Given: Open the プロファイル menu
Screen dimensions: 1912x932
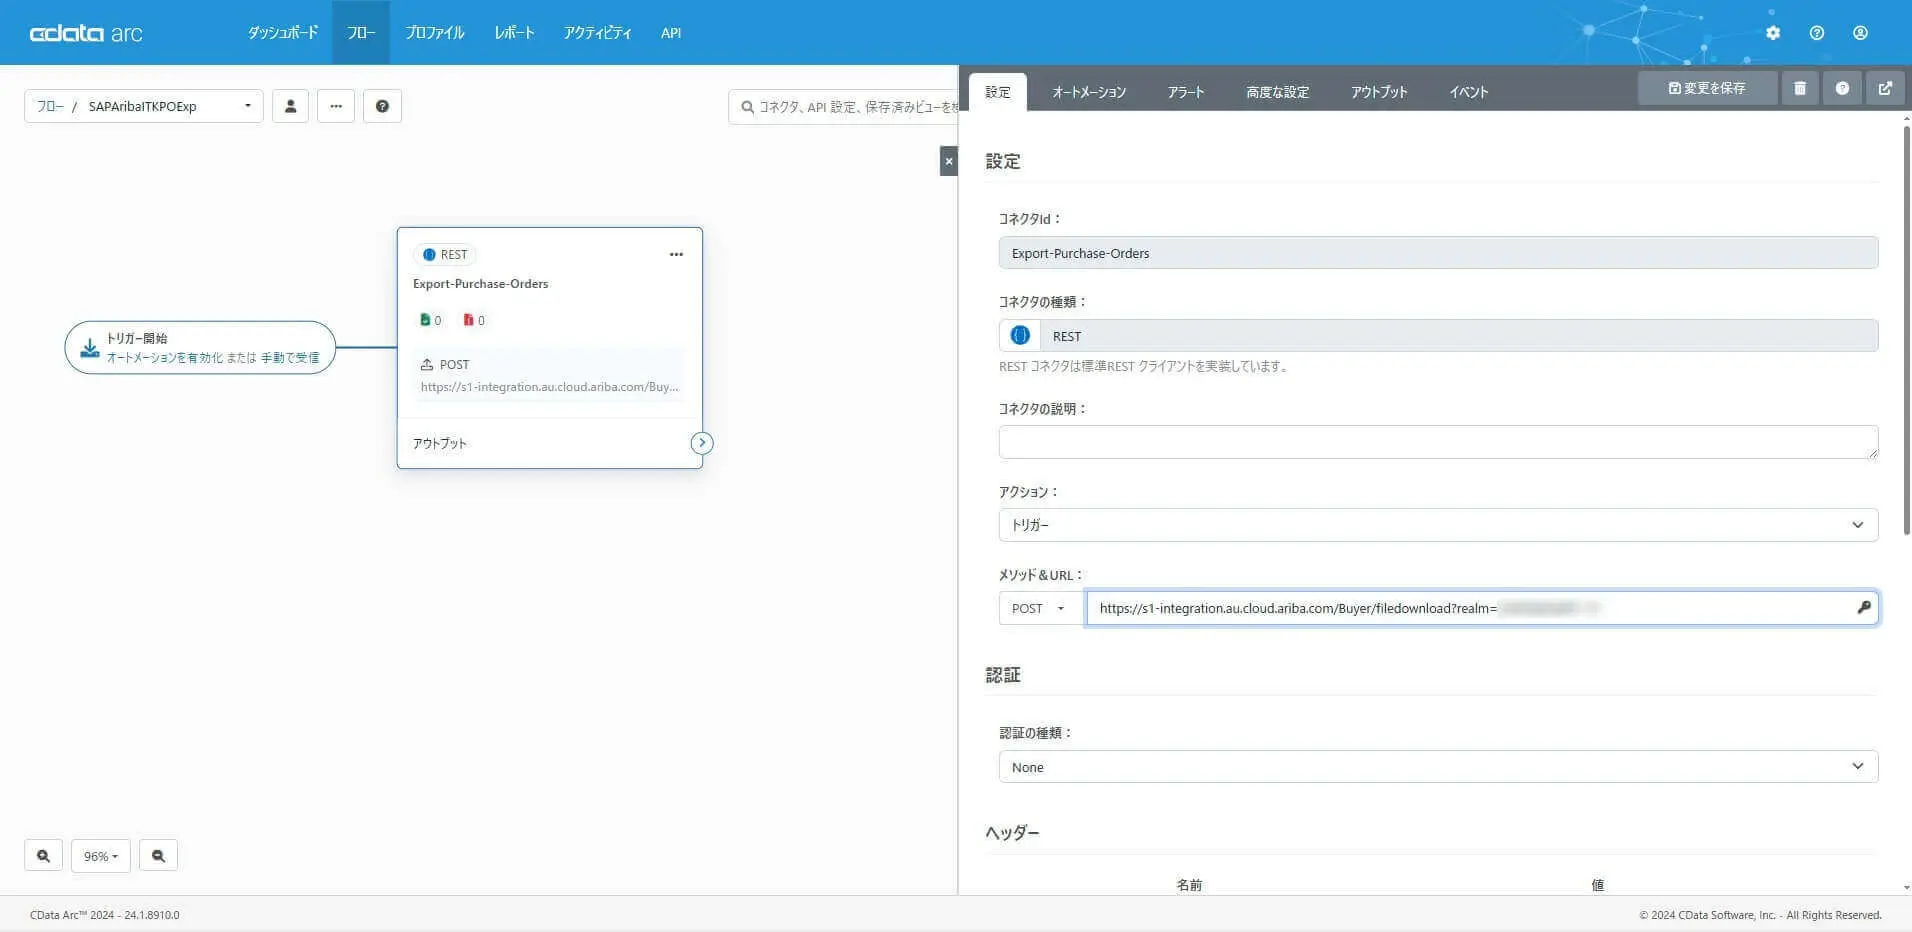Looking at the screenshot, I should pyautogui.click(x=435, y=33).
